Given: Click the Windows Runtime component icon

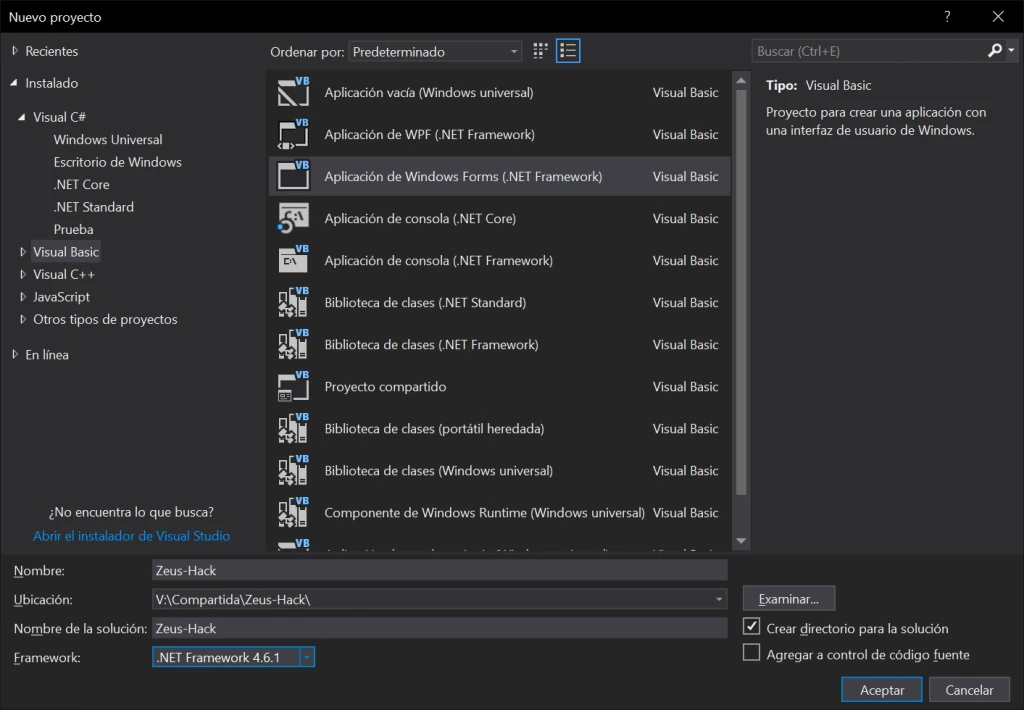Looking at the screenshot, I should point(293,513).
